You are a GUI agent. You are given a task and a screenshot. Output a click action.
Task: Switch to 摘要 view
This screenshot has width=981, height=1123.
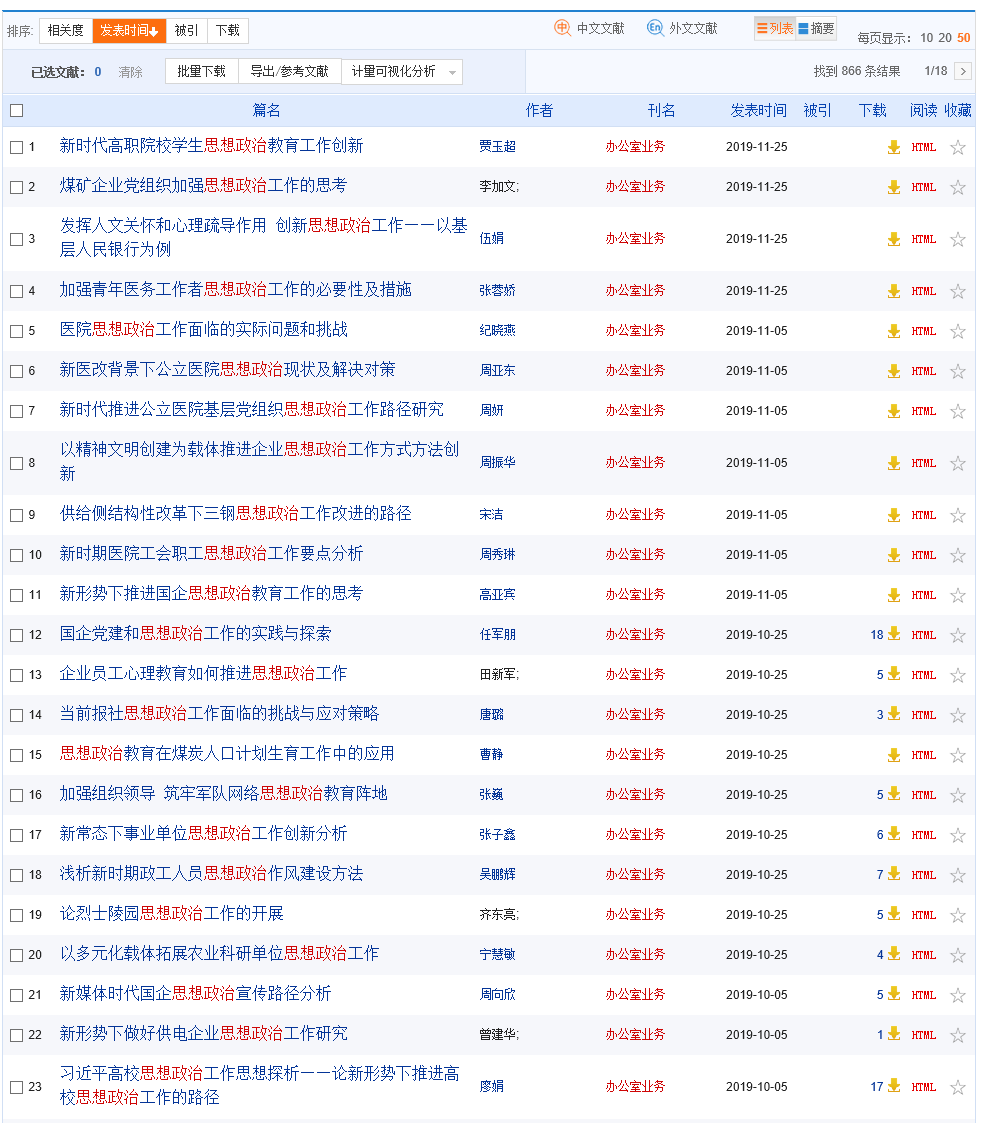(x=816, y=29)
